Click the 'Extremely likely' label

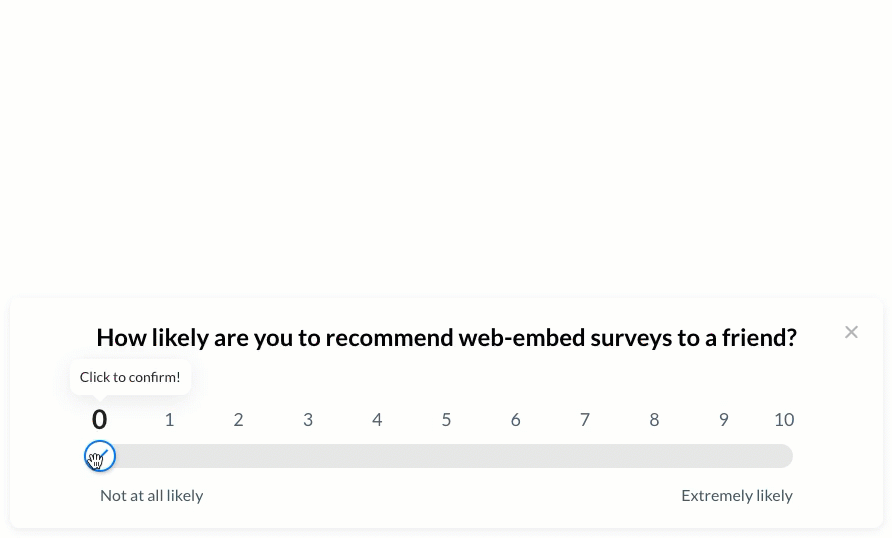click(x=737, y=496)
